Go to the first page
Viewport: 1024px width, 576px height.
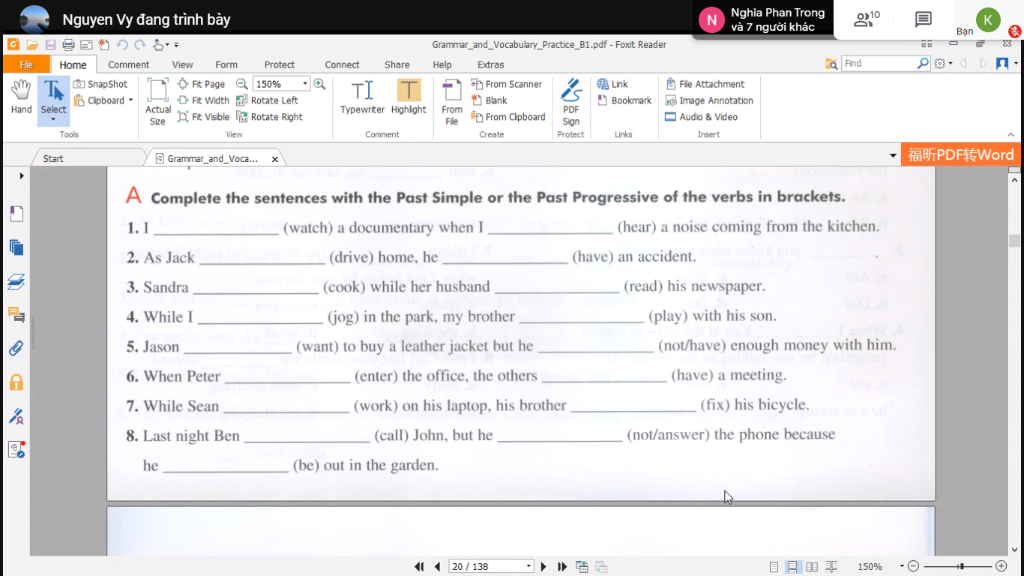(419, 567)
